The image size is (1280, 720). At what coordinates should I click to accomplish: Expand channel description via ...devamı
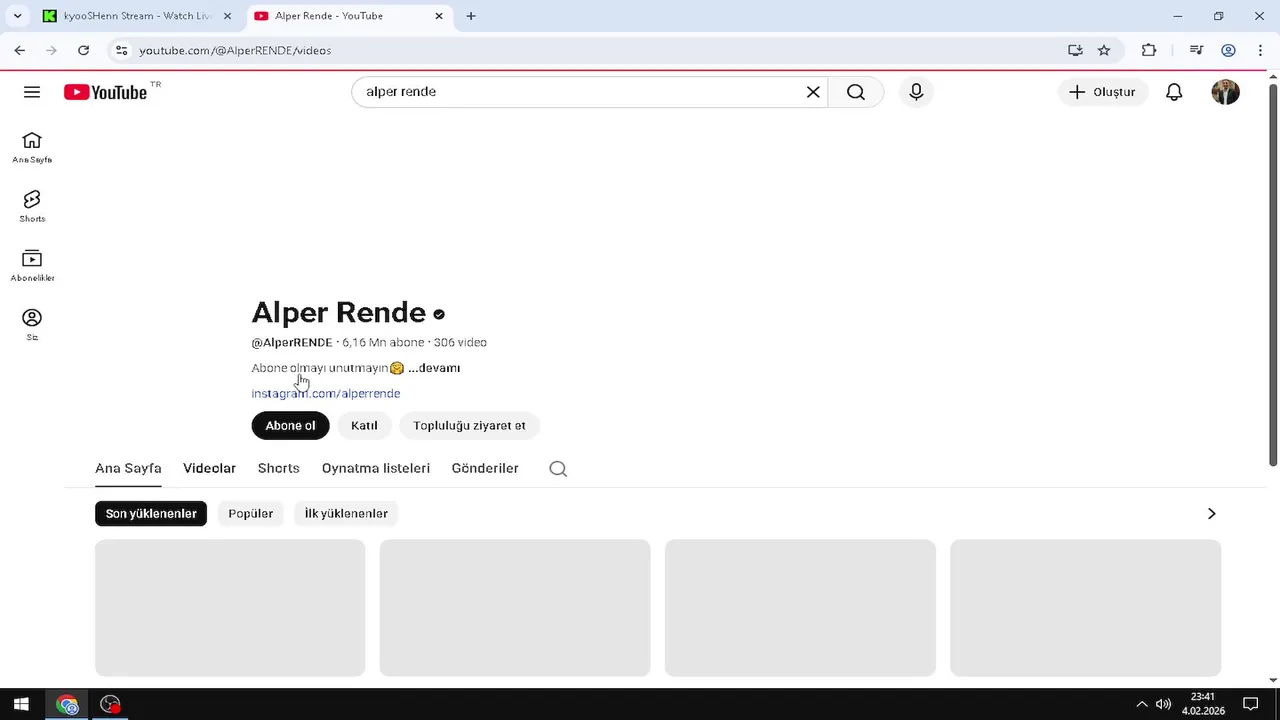pos(434,368)
